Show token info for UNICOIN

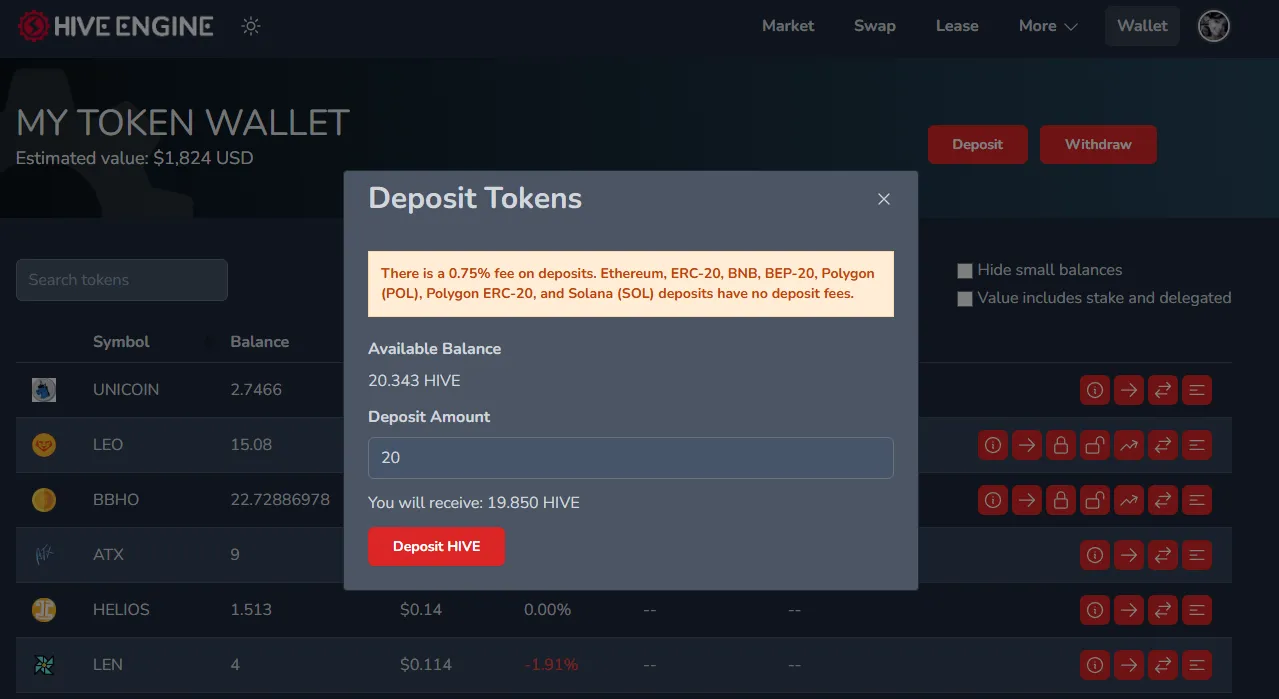[1095, 390]
